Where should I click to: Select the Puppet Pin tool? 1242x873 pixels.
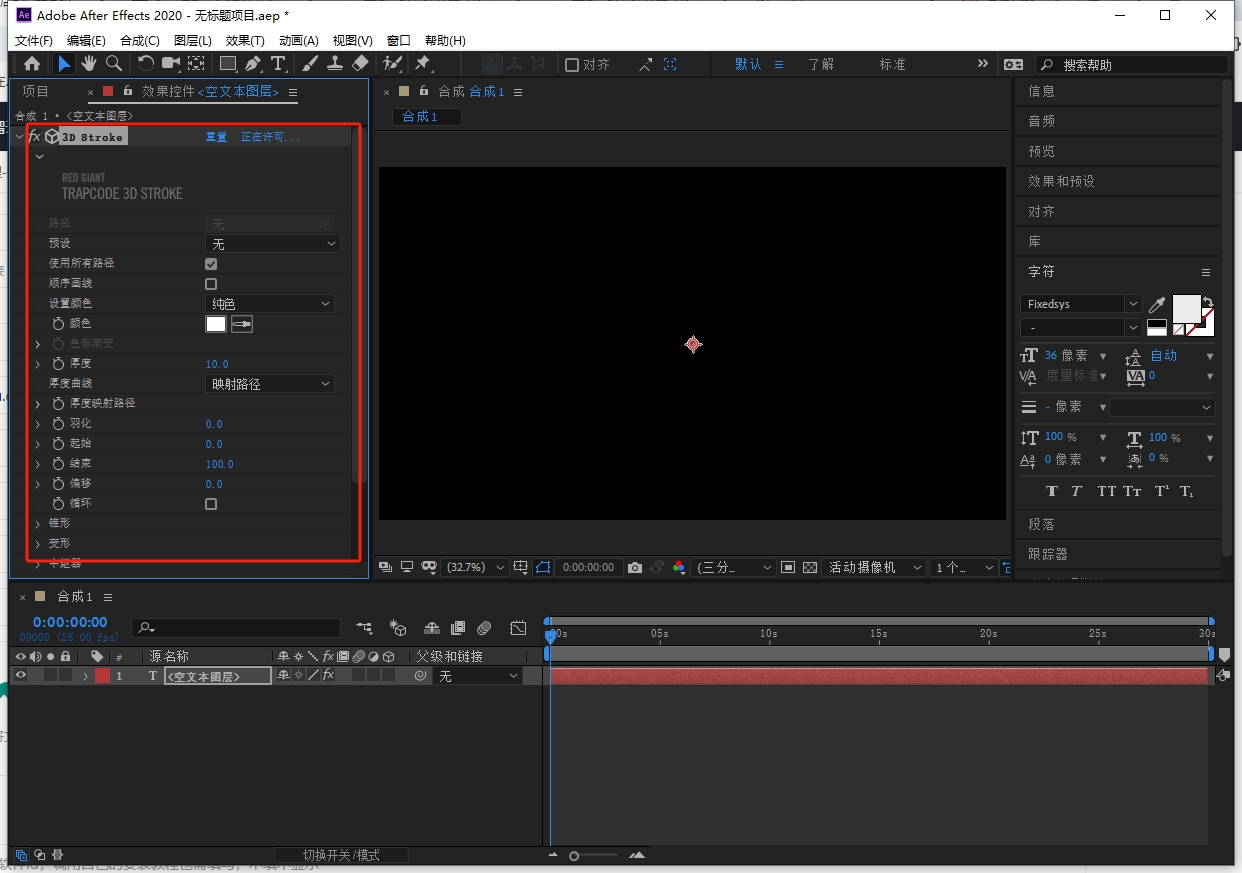point(423,64)
